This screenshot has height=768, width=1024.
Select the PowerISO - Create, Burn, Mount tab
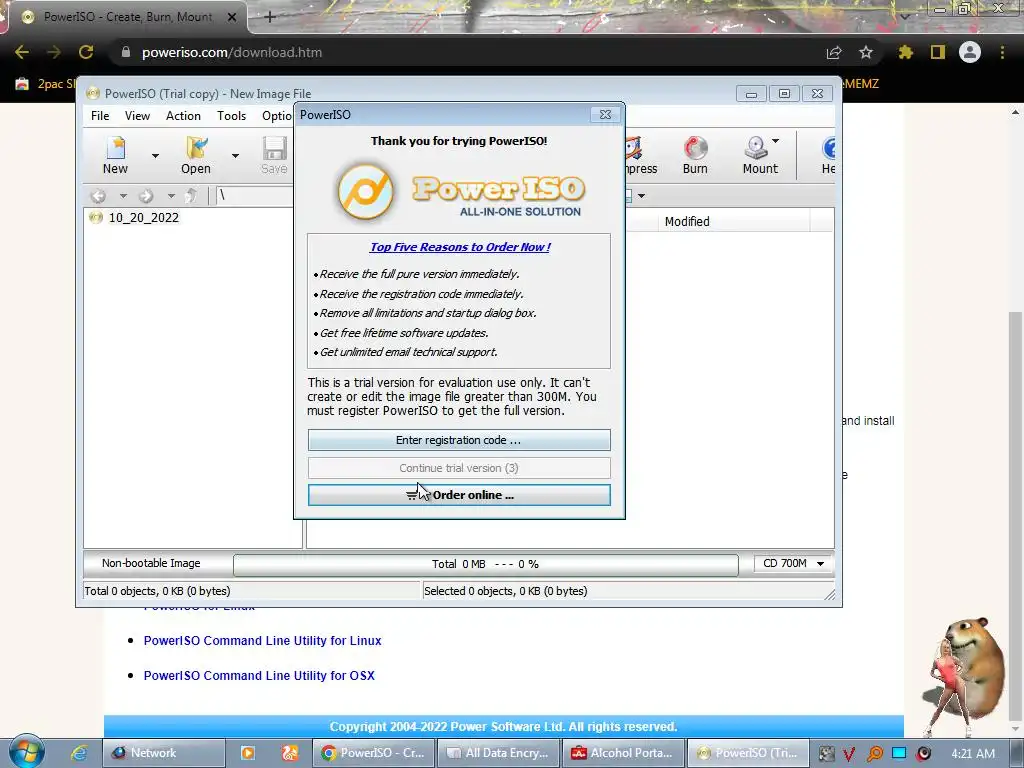(x=127, y=17)
